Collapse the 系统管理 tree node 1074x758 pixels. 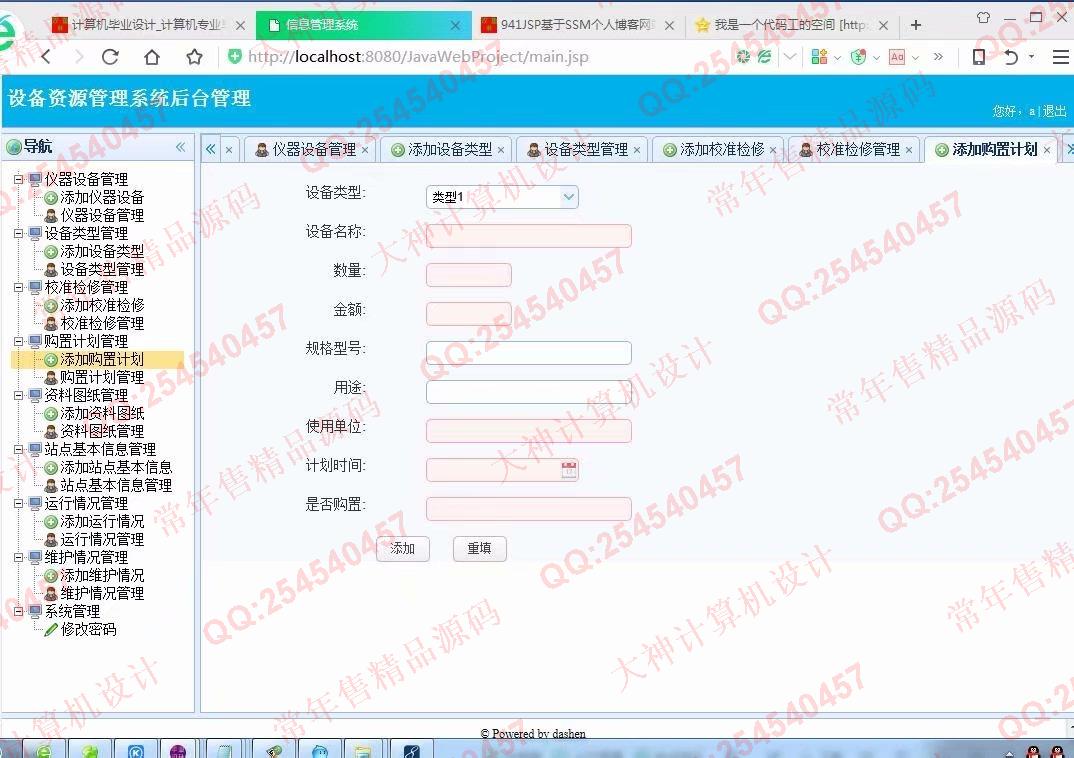point(18,611)
